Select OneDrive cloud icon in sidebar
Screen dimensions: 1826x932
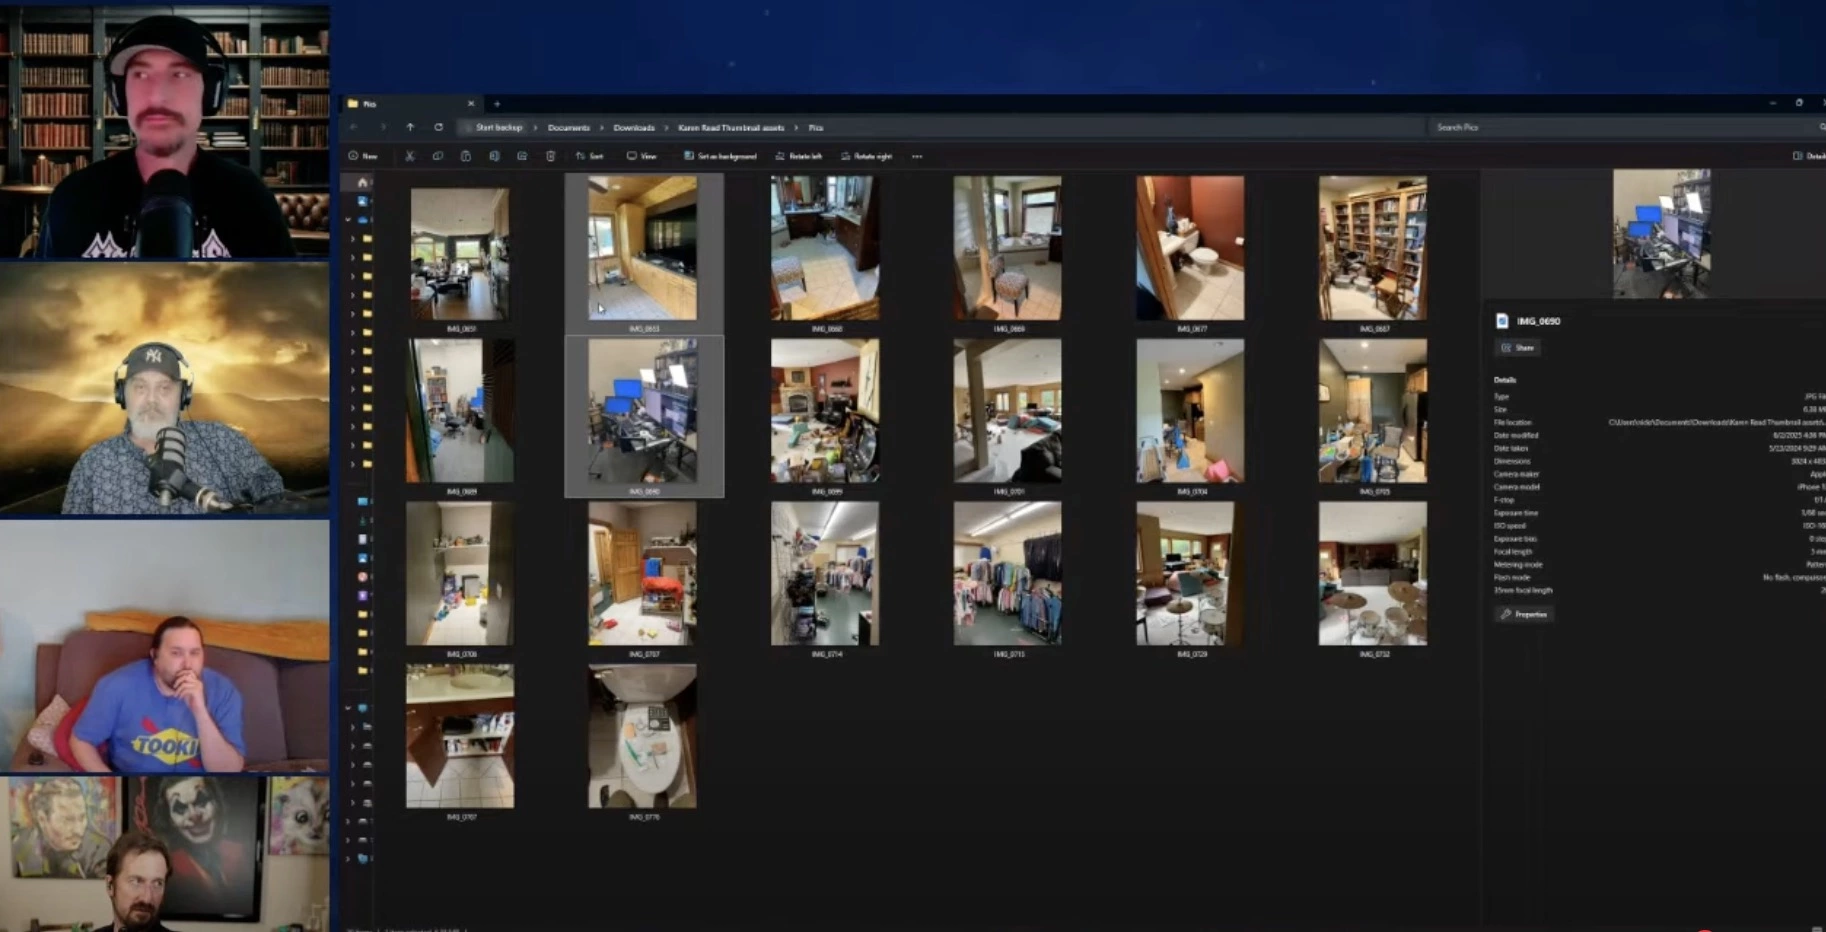[363, 219]
